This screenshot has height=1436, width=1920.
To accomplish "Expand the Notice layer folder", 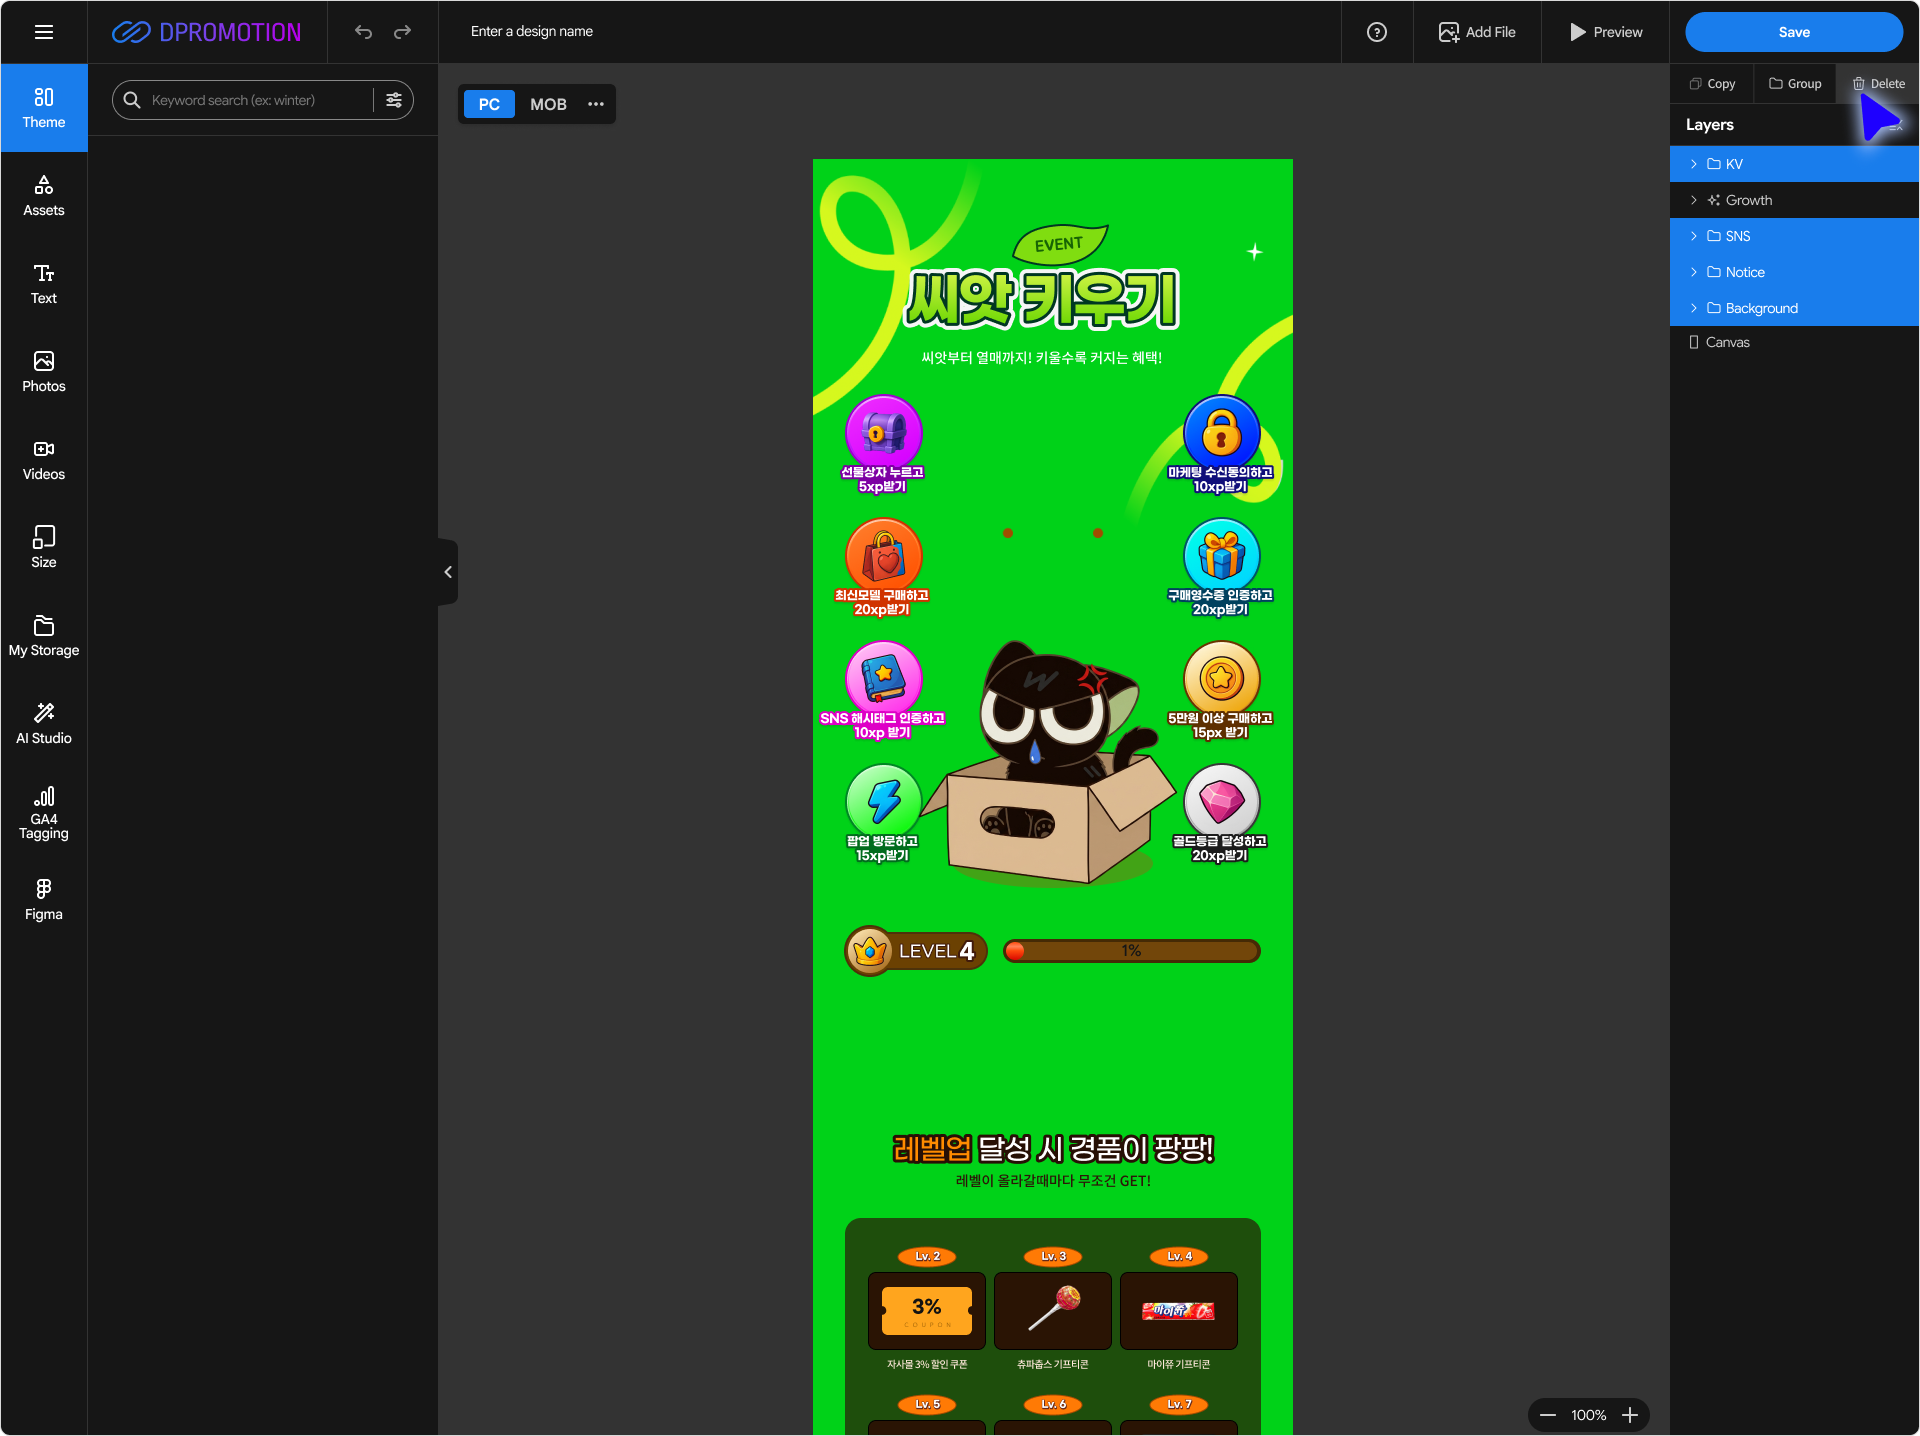I will [x=1694, y=272].
